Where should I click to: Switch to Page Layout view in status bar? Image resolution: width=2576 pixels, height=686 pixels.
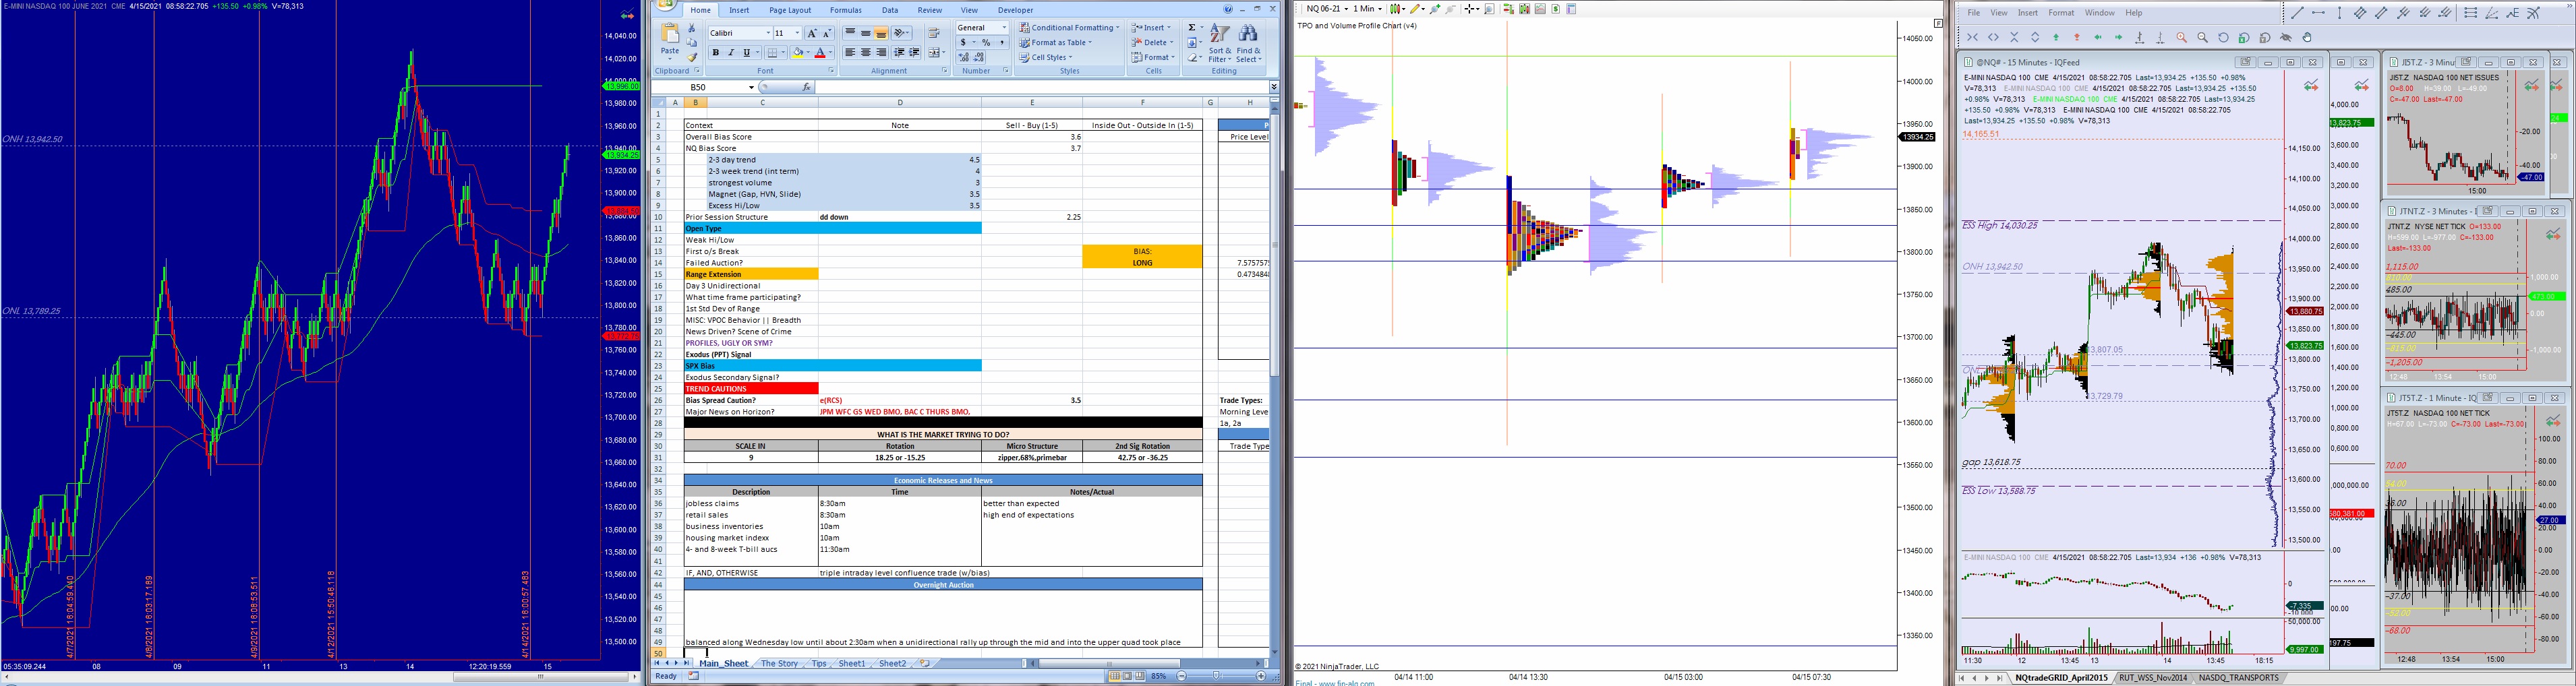point(1128,677)
